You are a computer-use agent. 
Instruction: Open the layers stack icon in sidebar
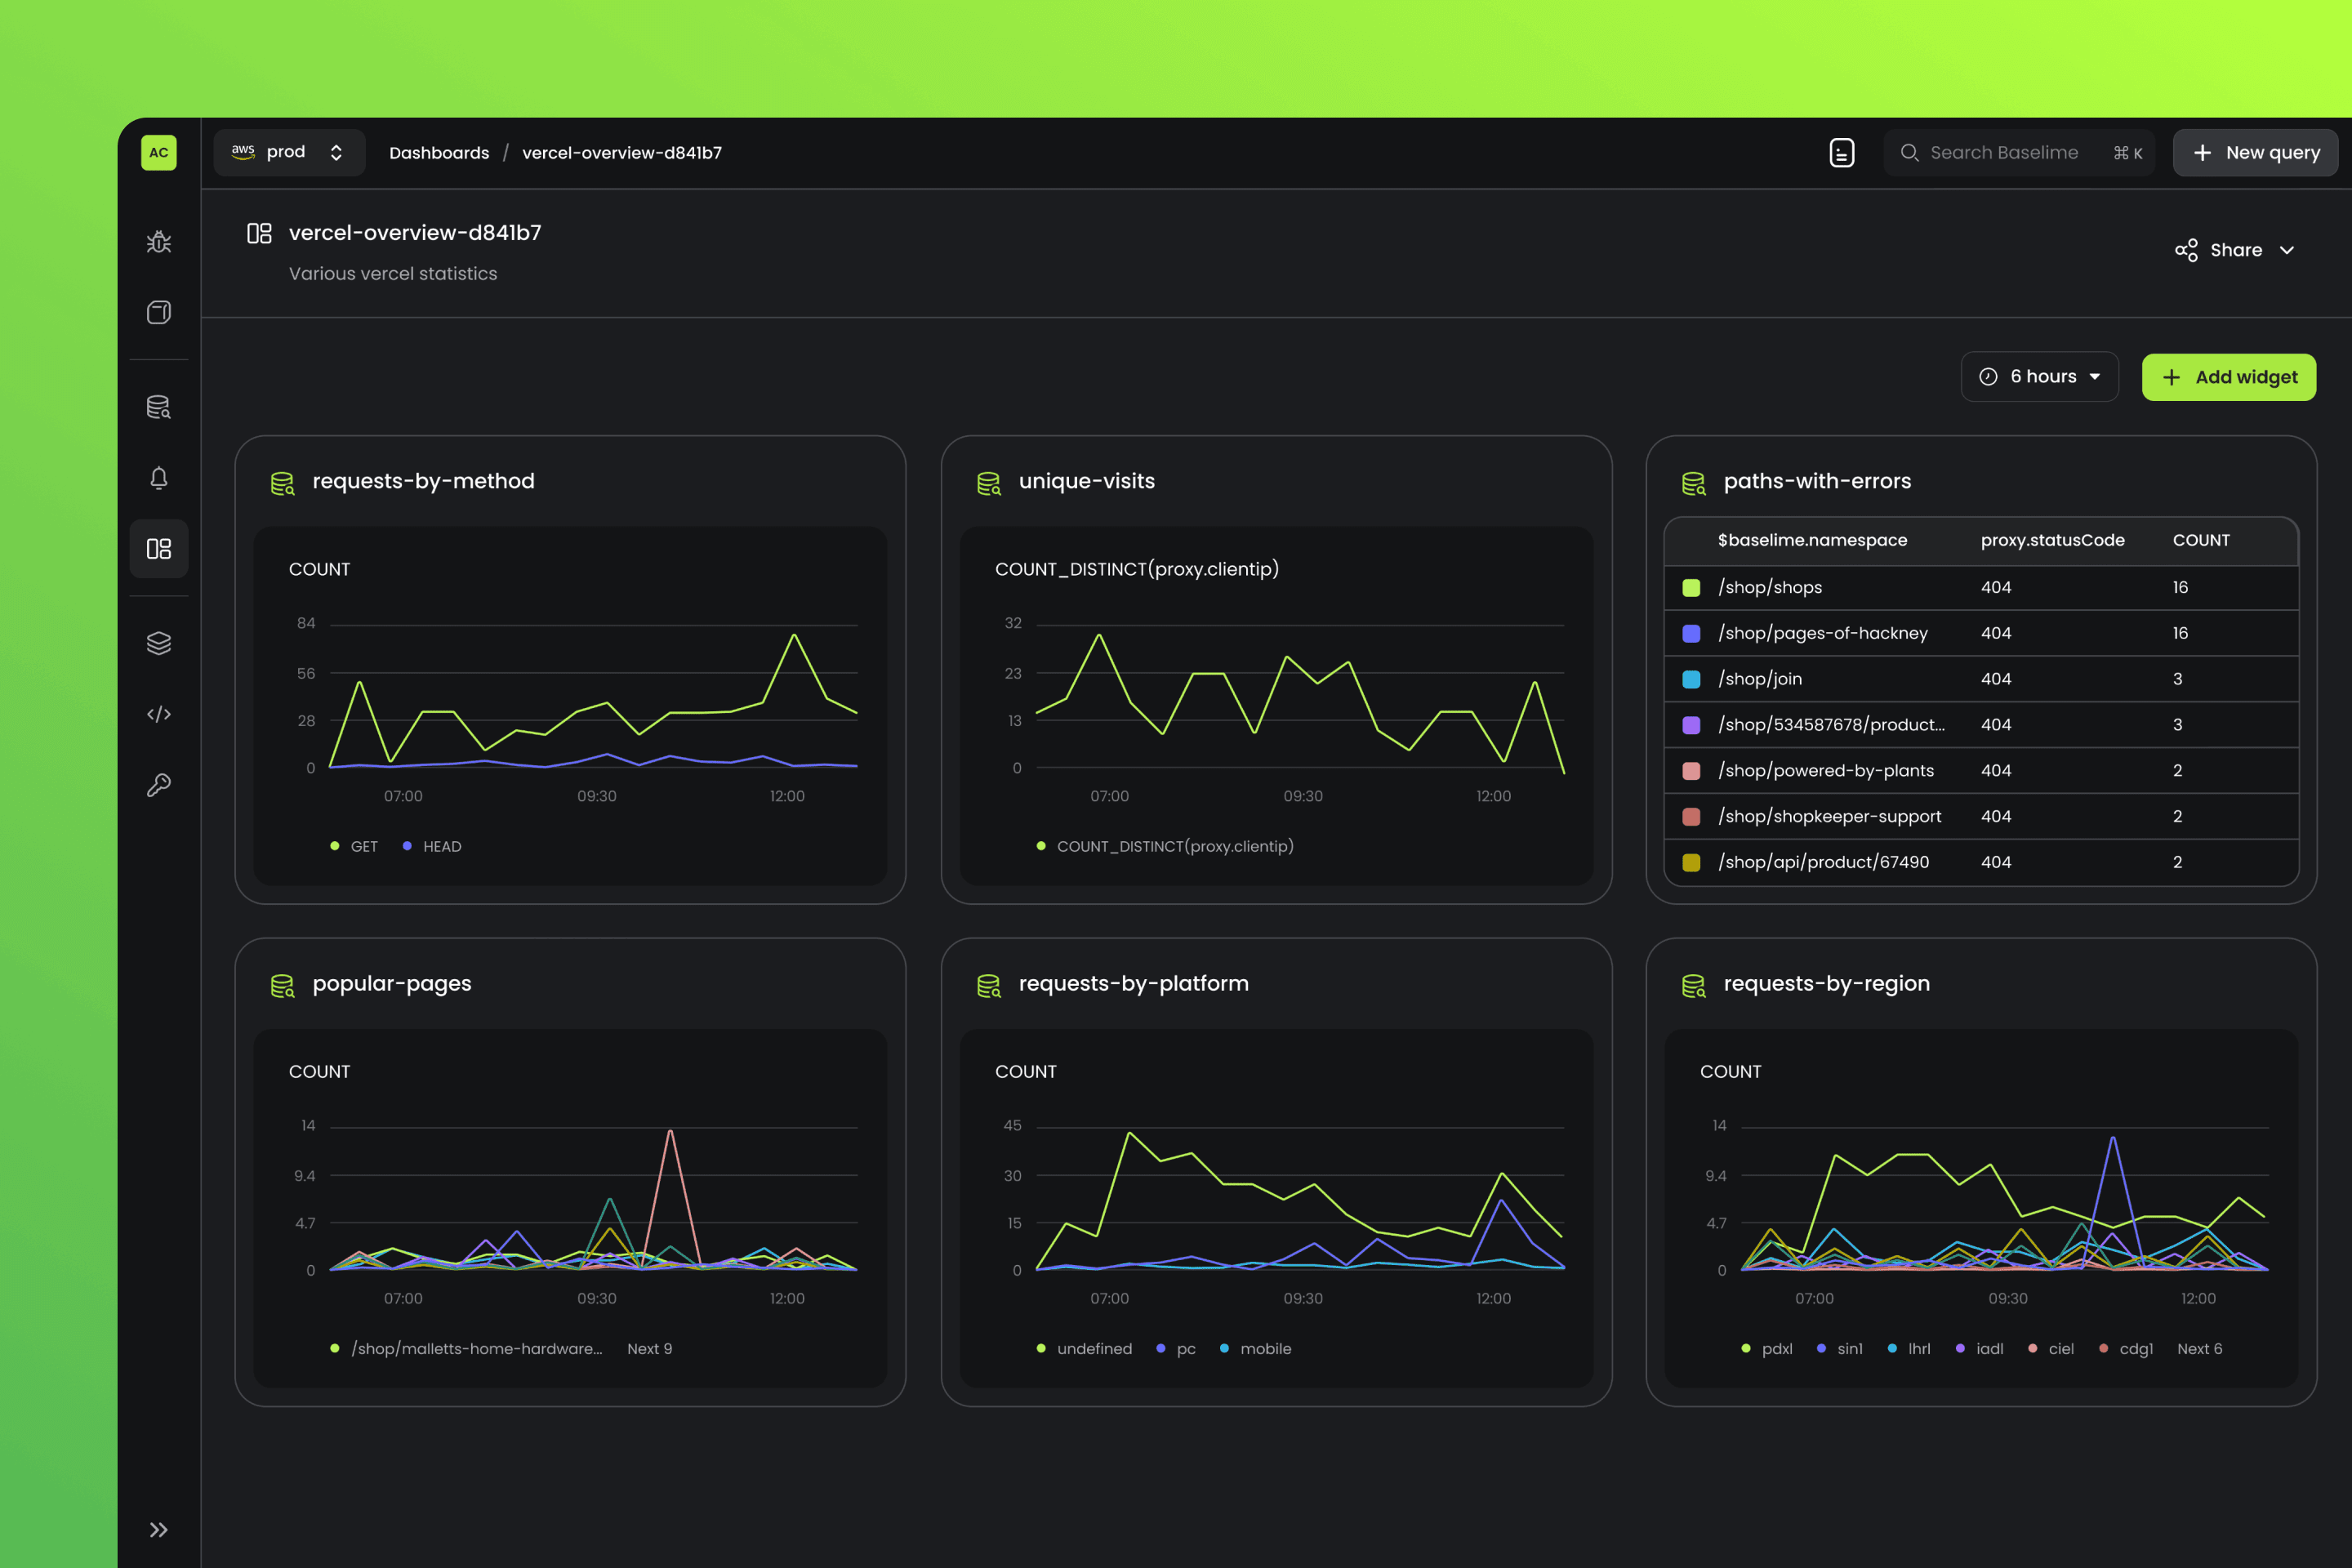(x=159, y=643)
